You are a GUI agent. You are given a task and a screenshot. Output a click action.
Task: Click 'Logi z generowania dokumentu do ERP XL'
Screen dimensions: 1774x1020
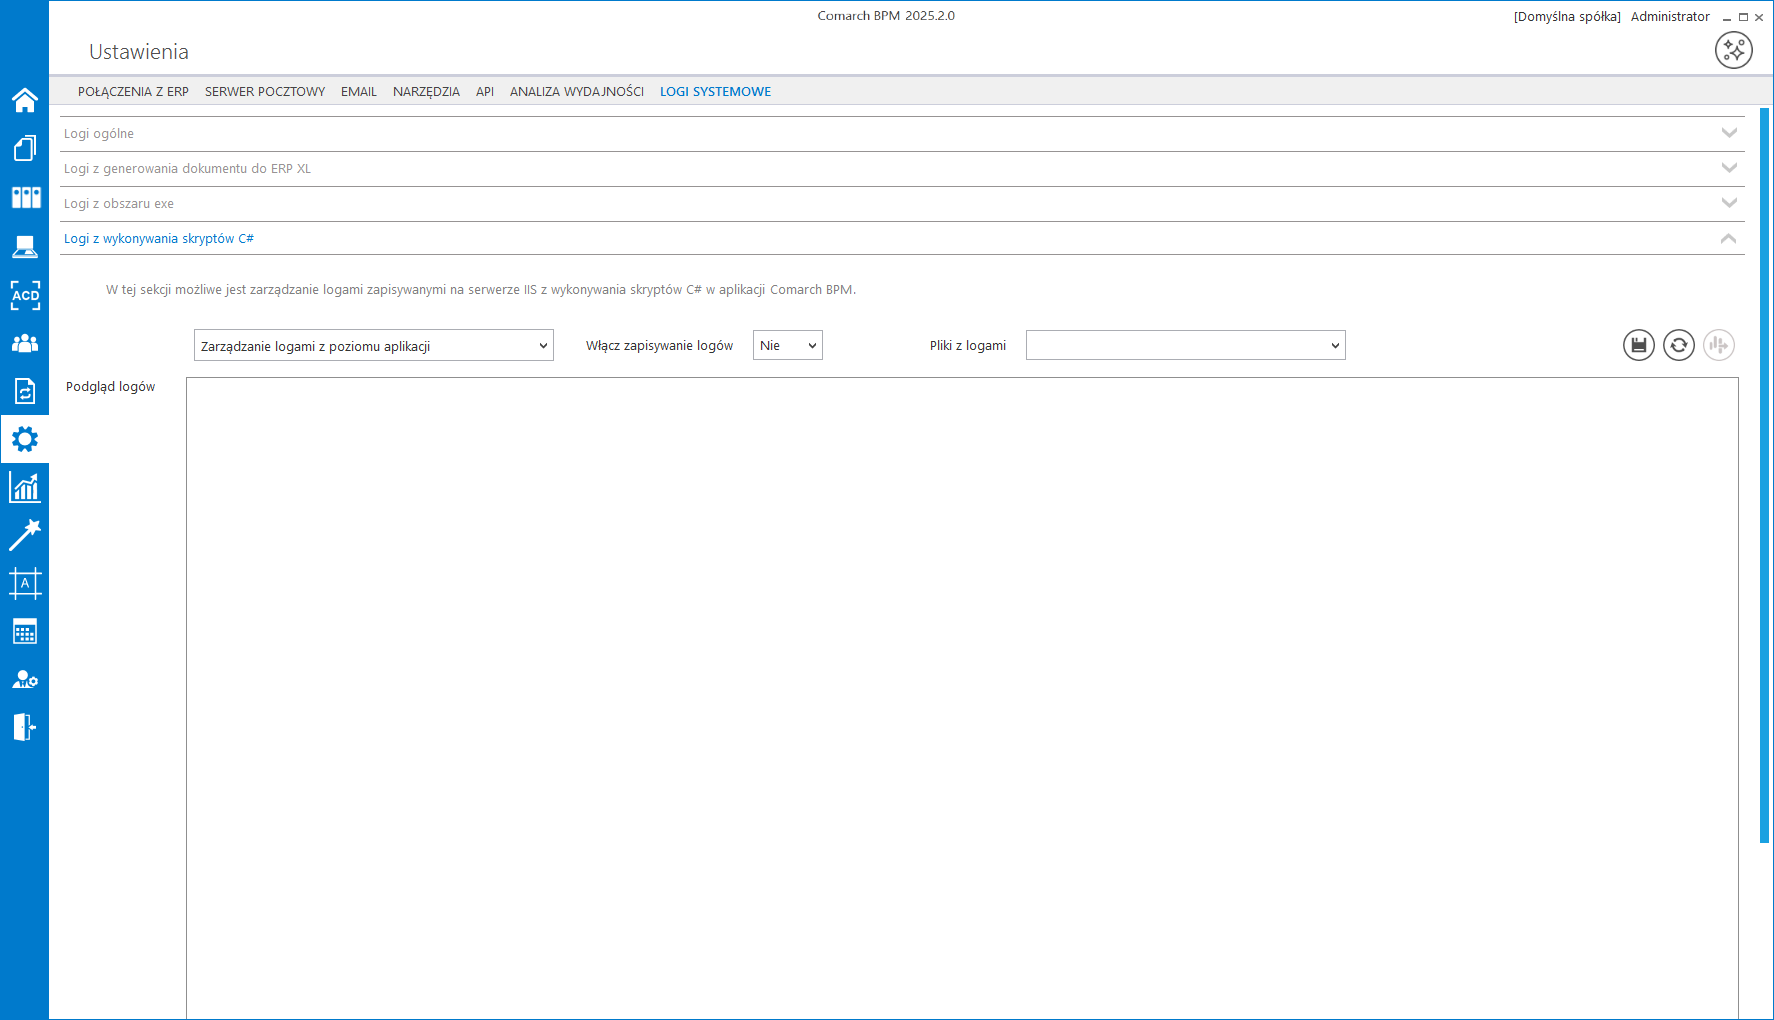coord(902,169)
